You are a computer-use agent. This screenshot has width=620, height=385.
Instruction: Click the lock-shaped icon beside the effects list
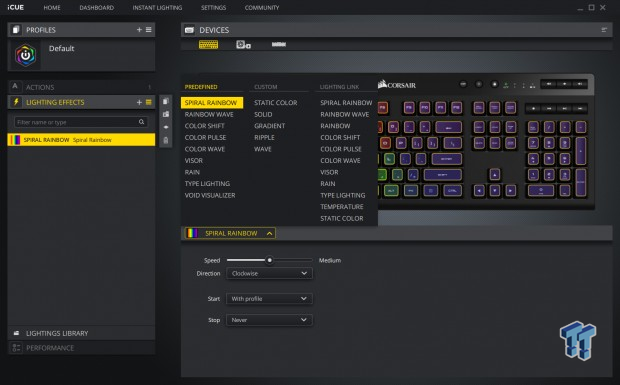coord(166,140)
